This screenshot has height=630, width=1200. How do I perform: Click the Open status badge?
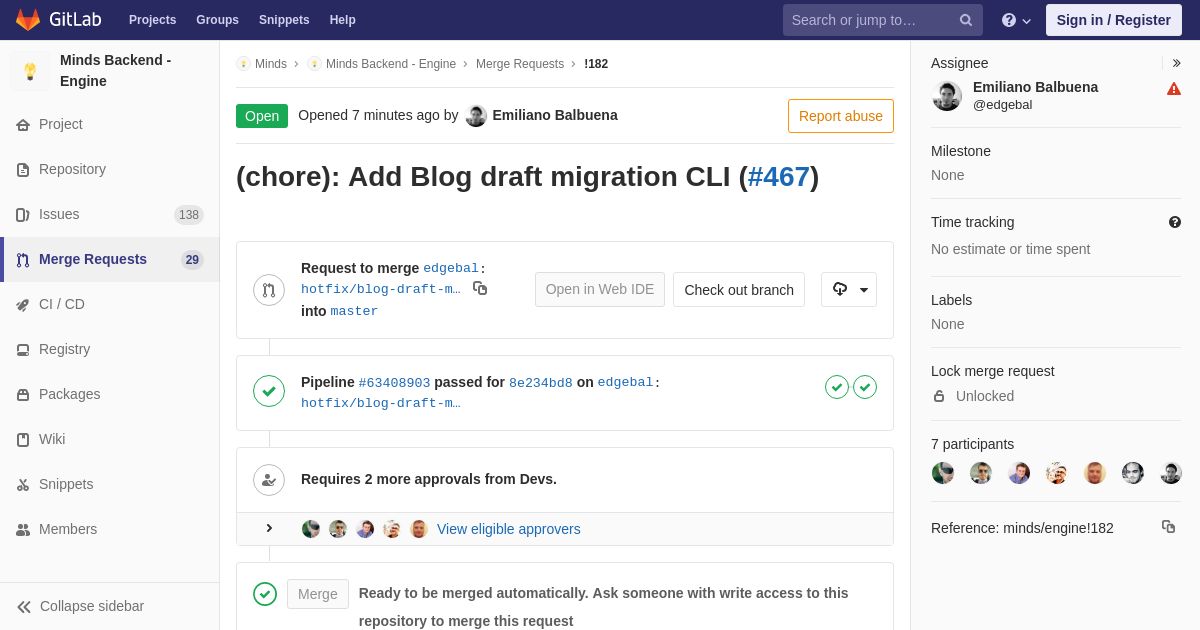click(x=262, y=116)
